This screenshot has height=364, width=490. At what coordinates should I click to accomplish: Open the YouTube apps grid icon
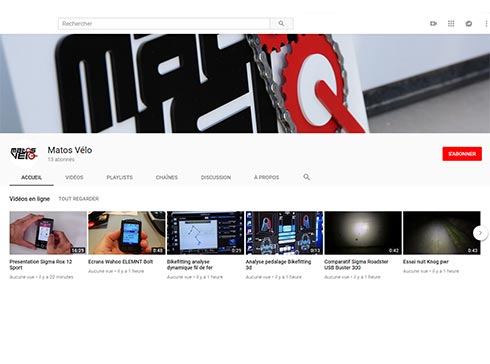(451, 24)
